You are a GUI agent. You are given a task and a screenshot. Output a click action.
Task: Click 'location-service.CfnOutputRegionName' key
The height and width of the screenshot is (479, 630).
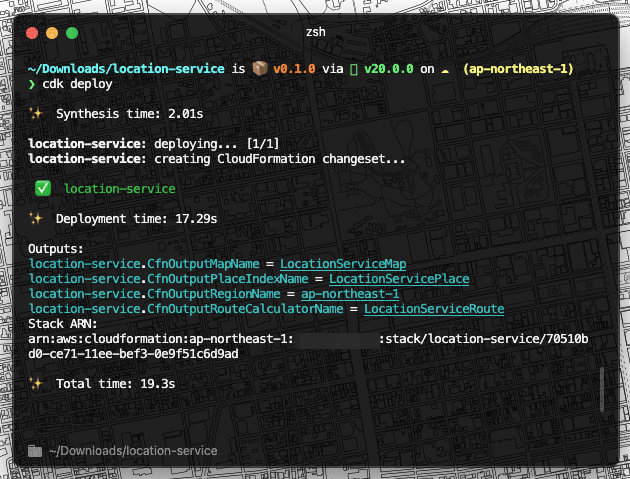click(154, 294)
